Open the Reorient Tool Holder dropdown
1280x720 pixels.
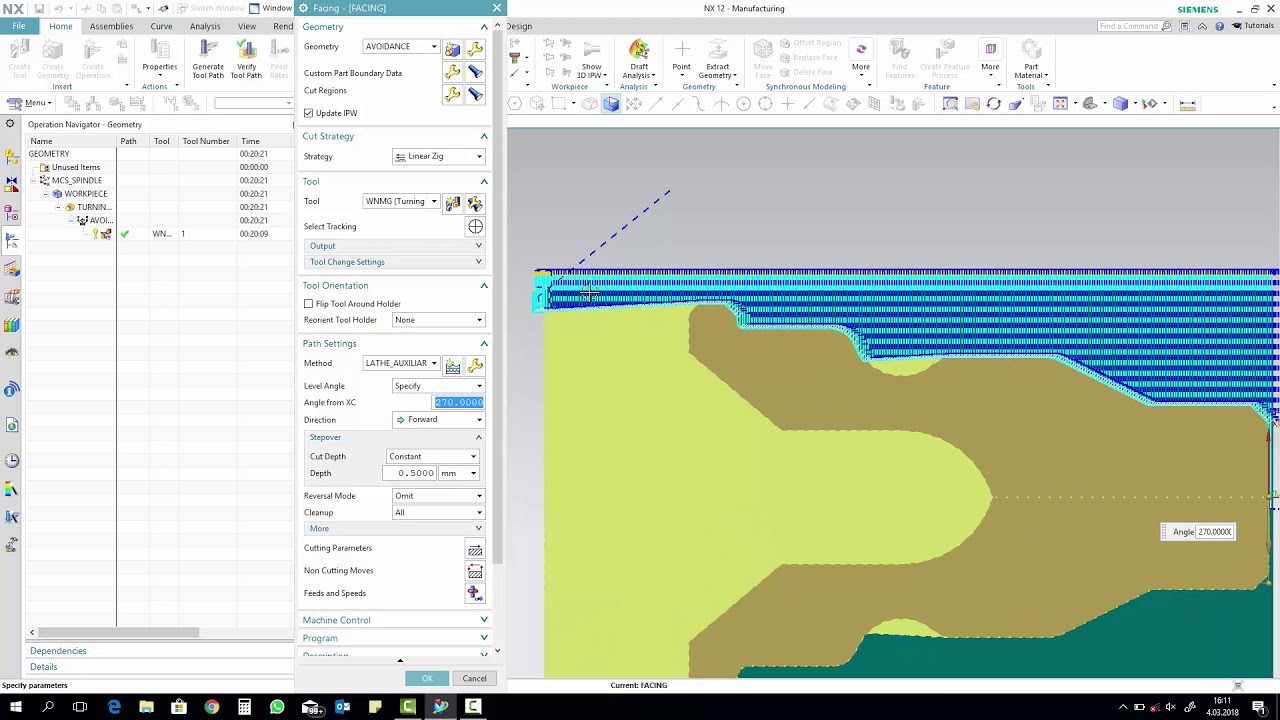pyautogui.click(x=438, y=320)
